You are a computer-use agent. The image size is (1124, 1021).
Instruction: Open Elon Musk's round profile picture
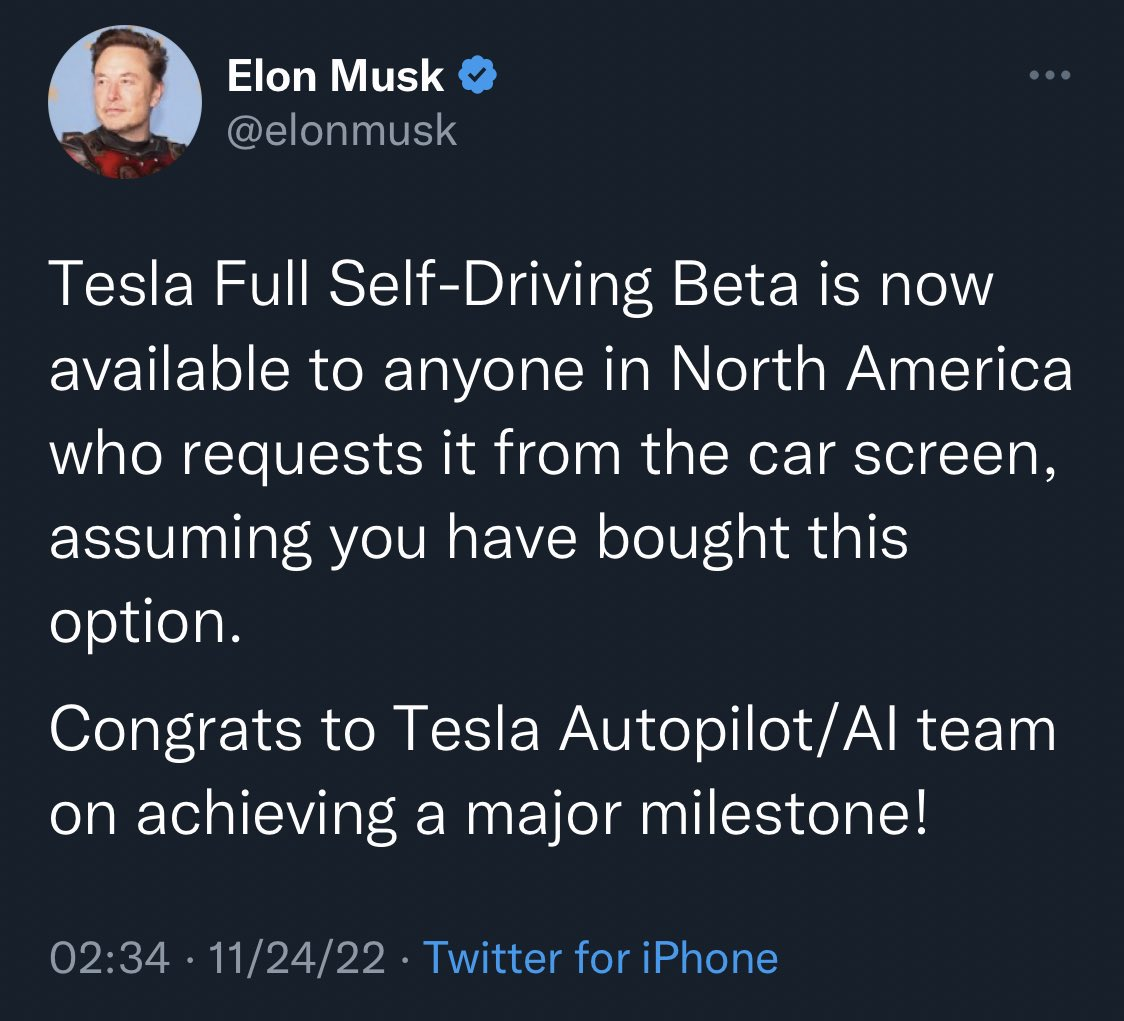[x=125, y=102]
